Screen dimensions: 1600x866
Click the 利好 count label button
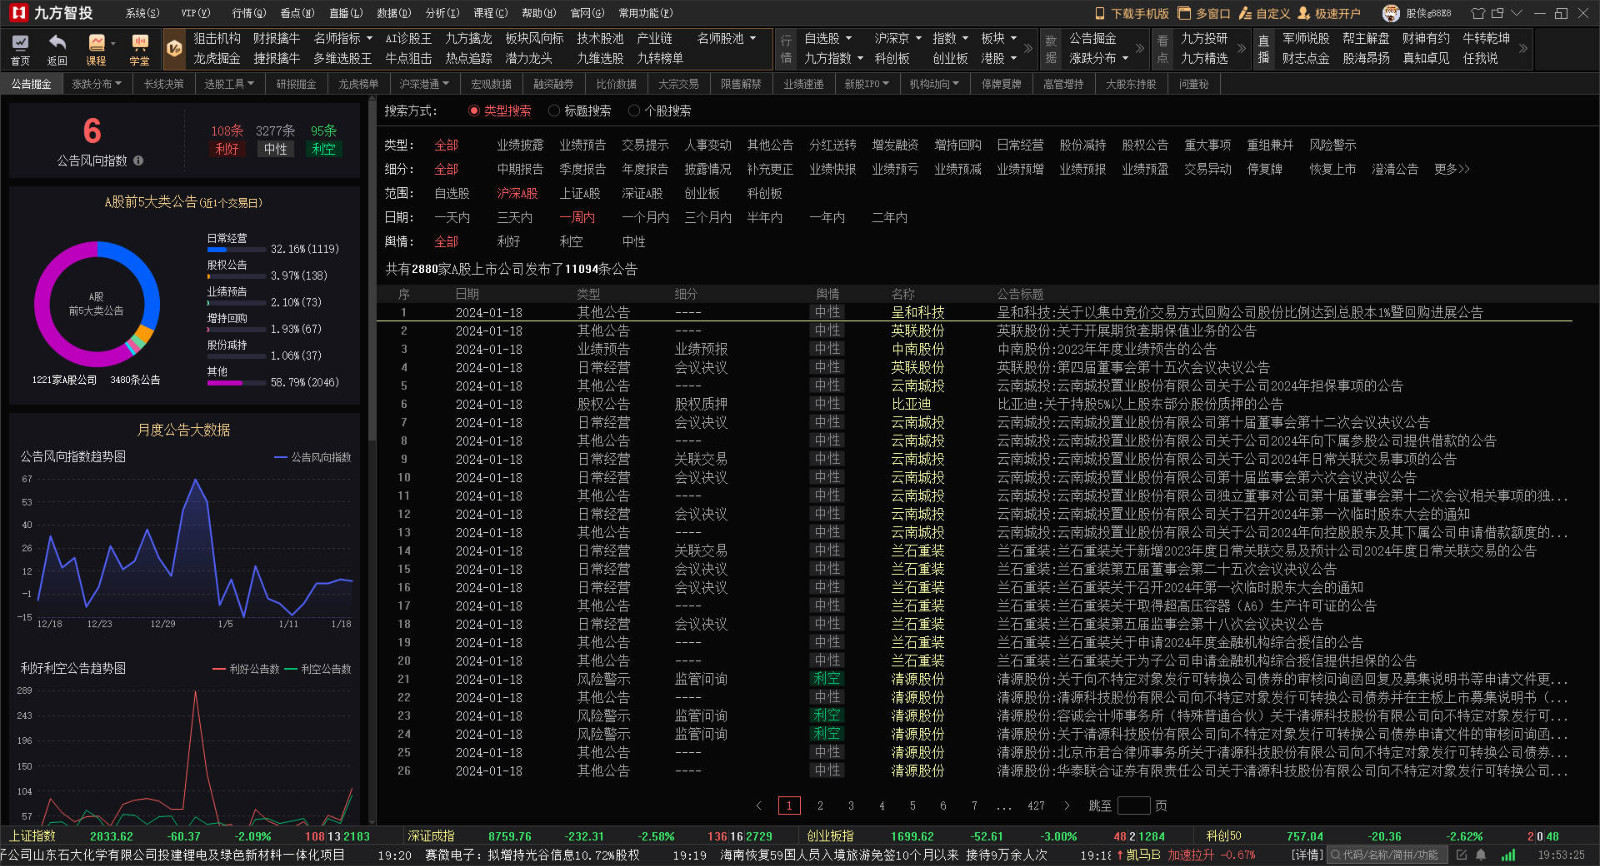(x=227, y=149)
